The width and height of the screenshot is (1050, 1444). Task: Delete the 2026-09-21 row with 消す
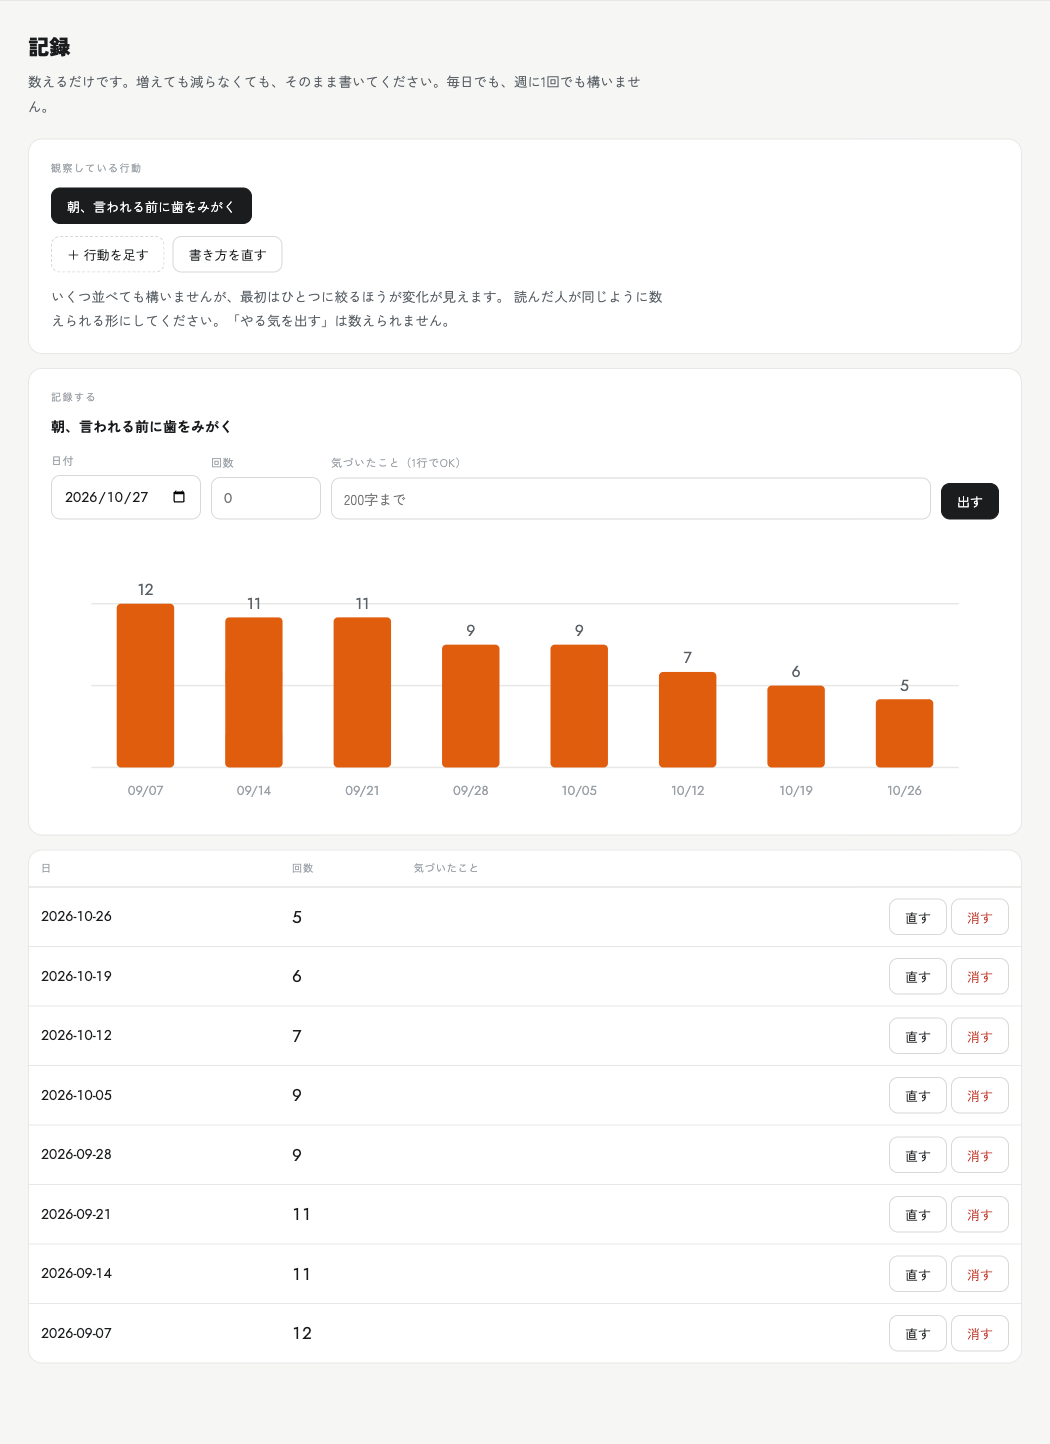point(980,1214)
